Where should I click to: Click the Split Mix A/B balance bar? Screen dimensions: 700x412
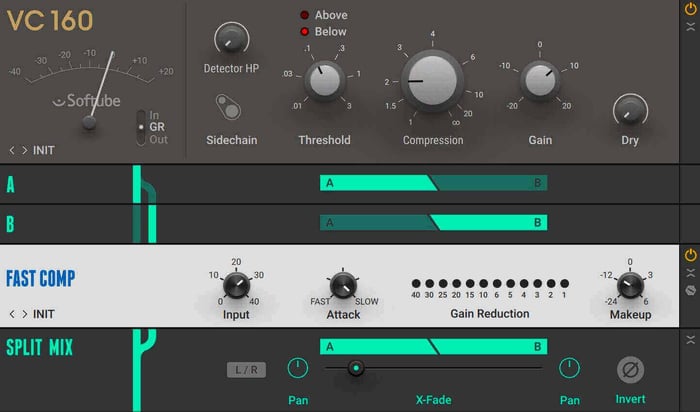pos(433,347)
